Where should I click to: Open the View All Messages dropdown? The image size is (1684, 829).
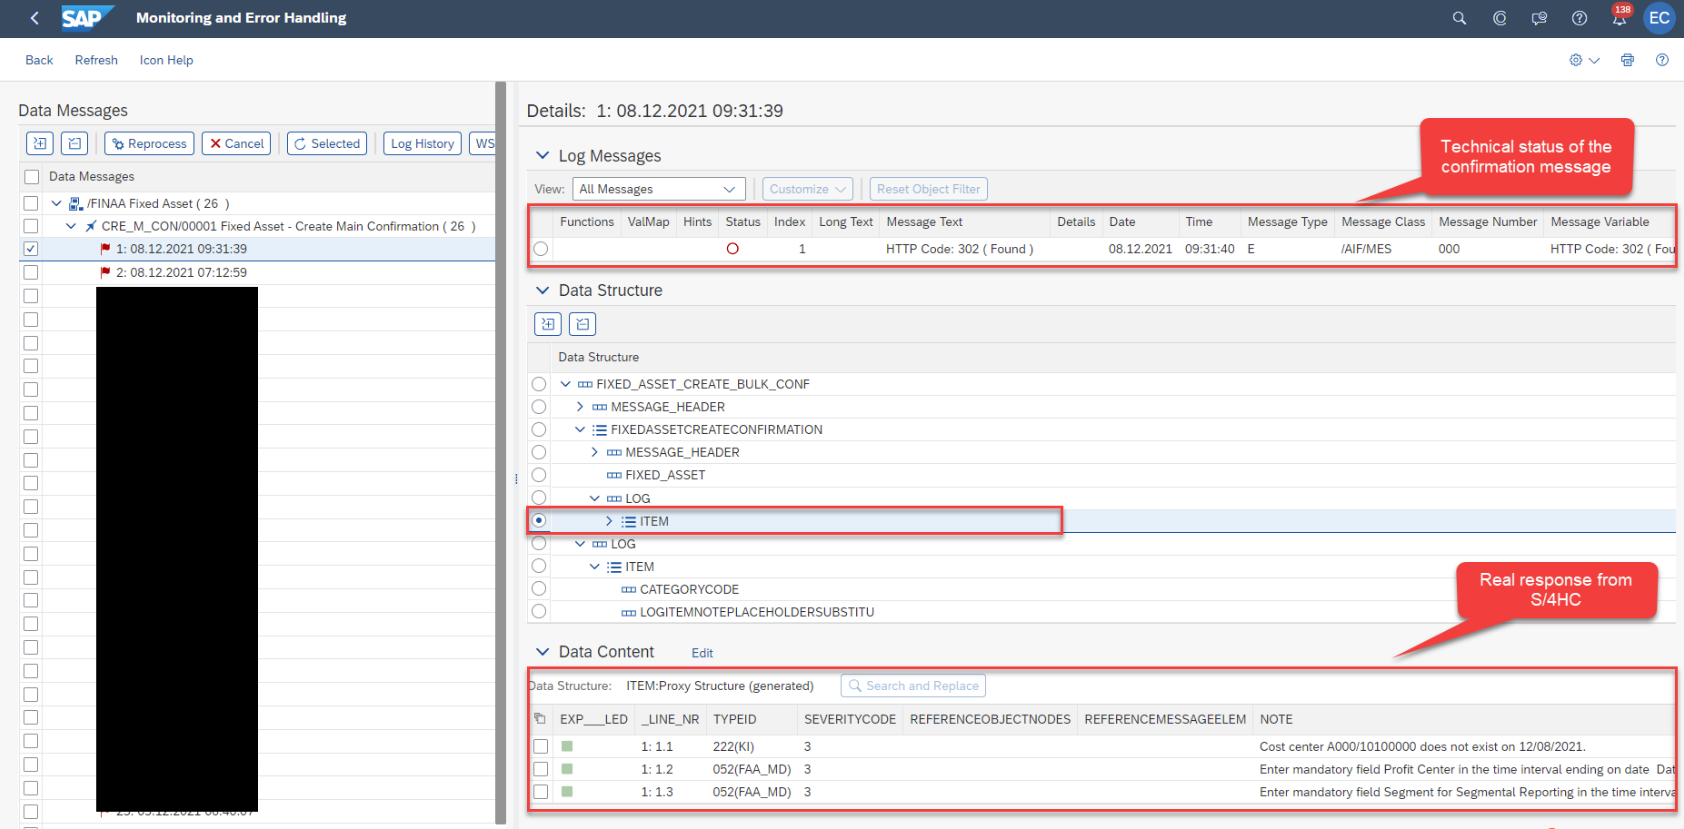coord(659,189)
